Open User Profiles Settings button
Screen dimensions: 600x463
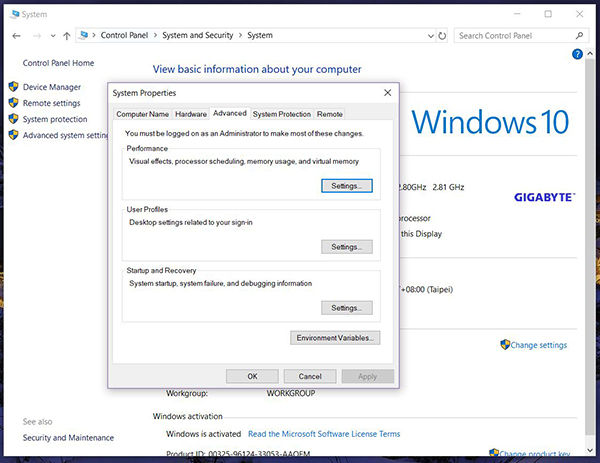click(347, 247)
